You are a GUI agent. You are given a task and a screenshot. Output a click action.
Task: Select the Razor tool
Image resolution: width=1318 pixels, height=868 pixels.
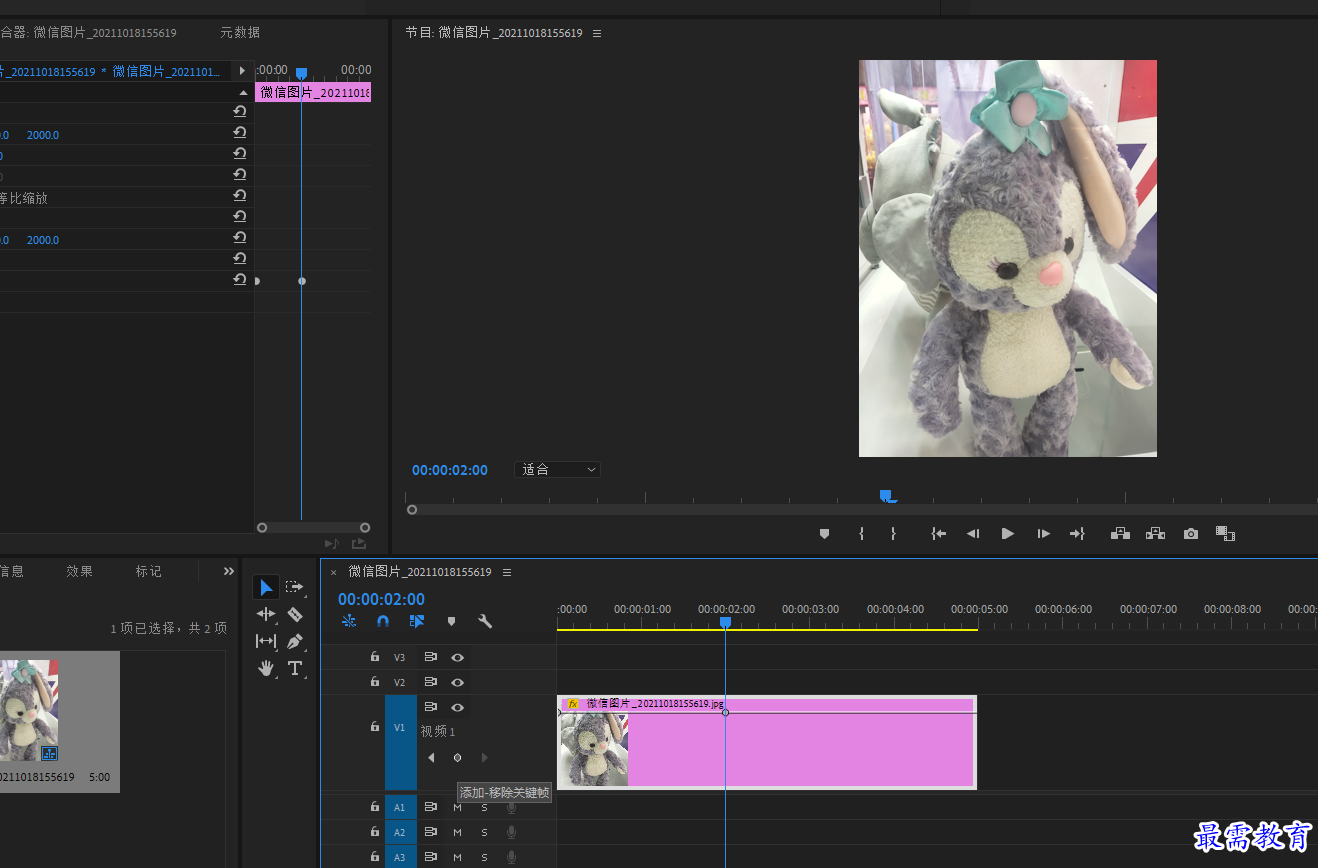click(x=295, y=614)
